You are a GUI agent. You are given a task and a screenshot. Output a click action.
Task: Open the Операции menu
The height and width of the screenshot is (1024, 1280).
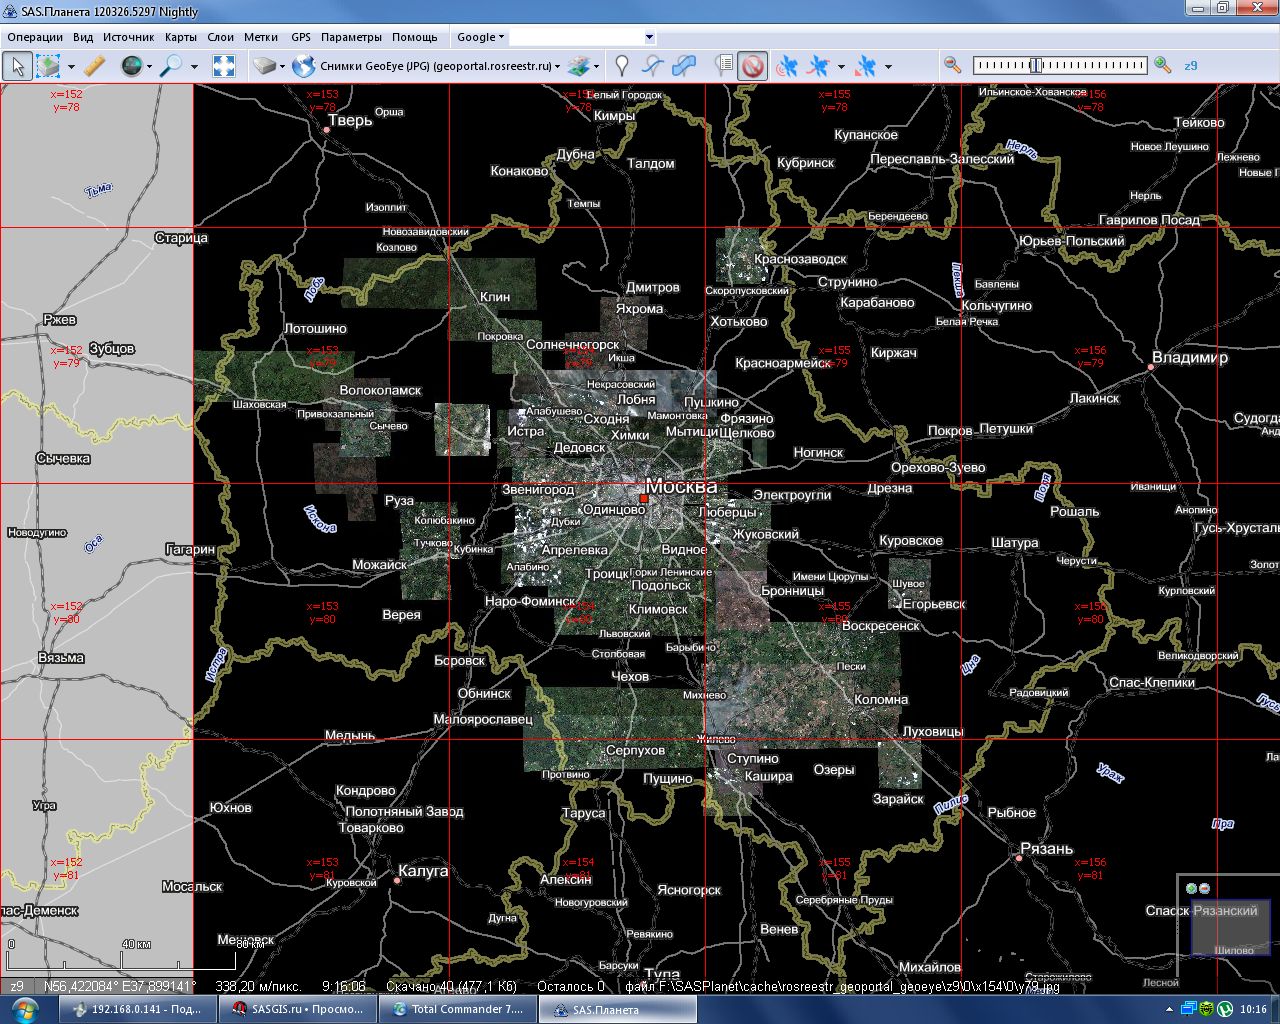(34, 37)
